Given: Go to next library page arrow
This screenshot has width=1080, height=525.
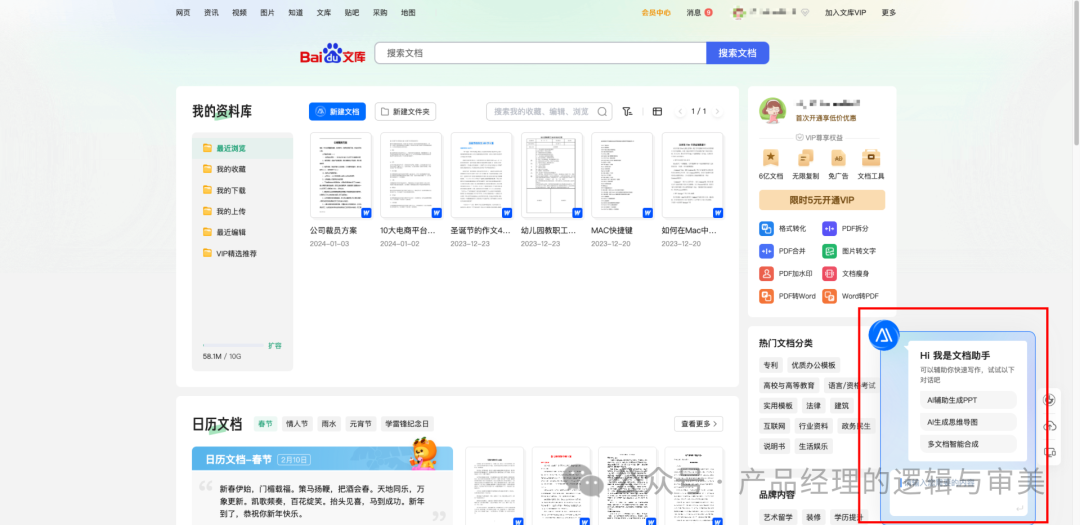Looking at the screenshot, I should pyautogui.click(x=717, y=112).
